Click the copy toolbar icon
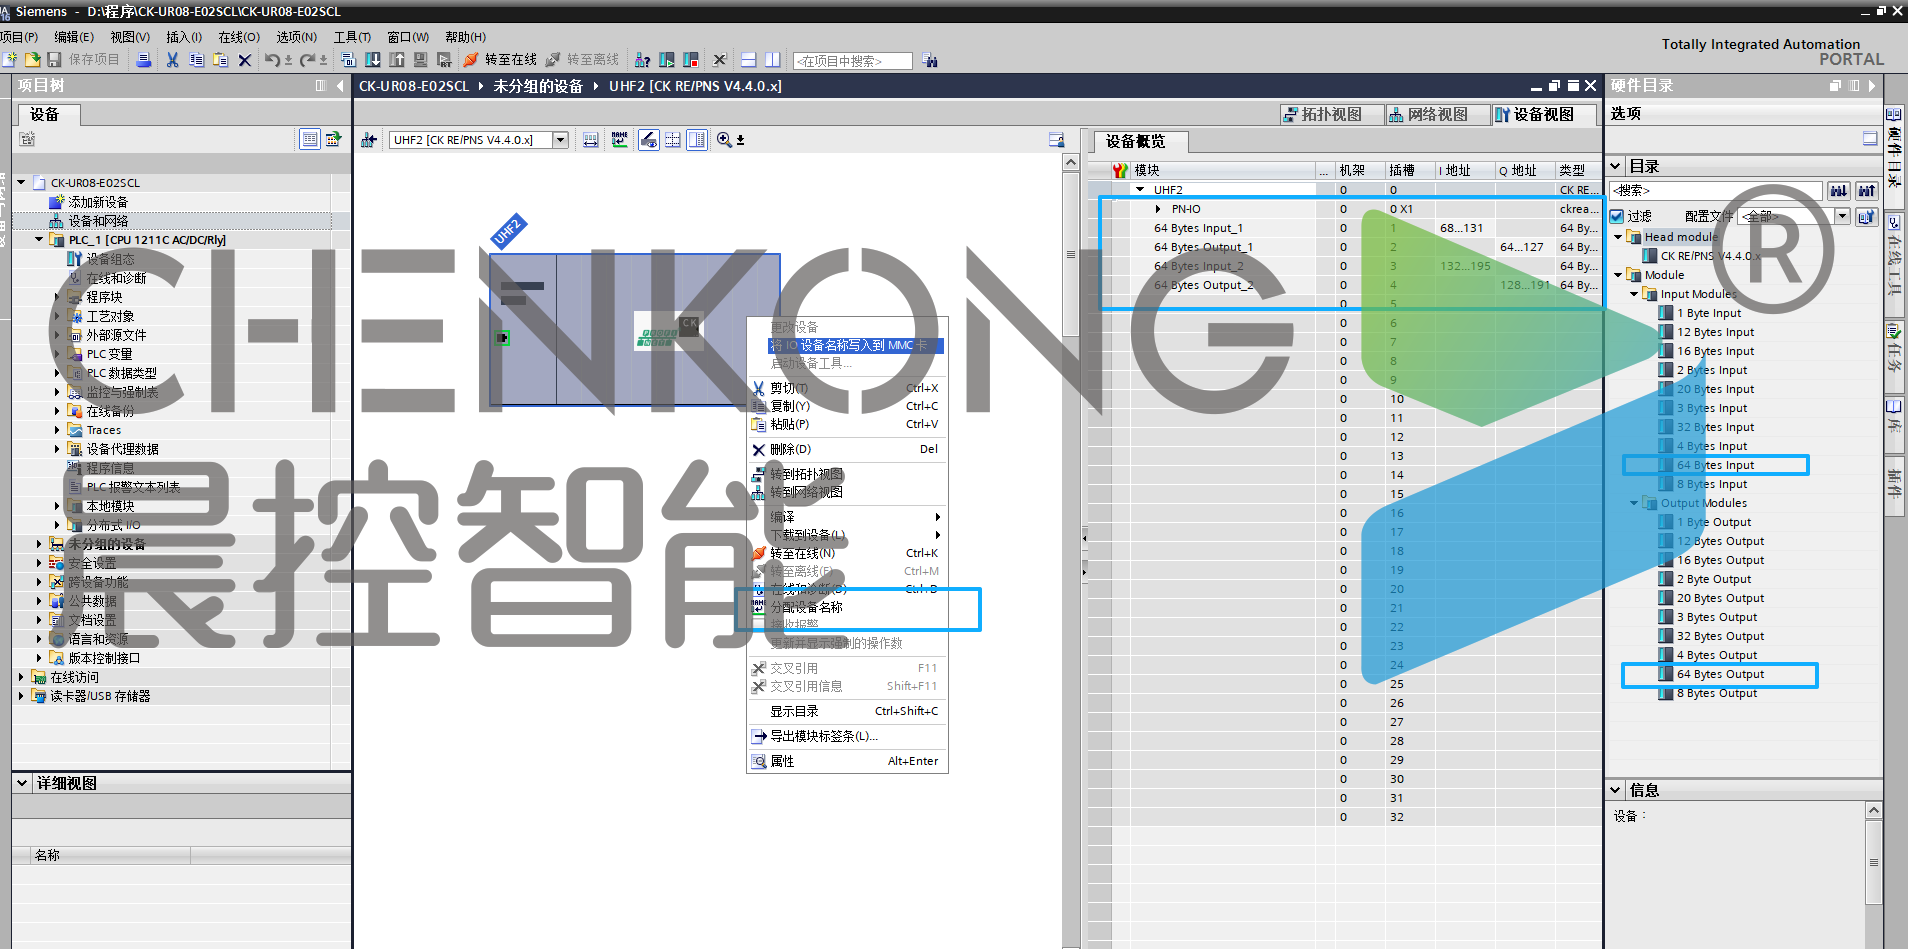The width and height of the screenshot is (1908, 949). 196,60
